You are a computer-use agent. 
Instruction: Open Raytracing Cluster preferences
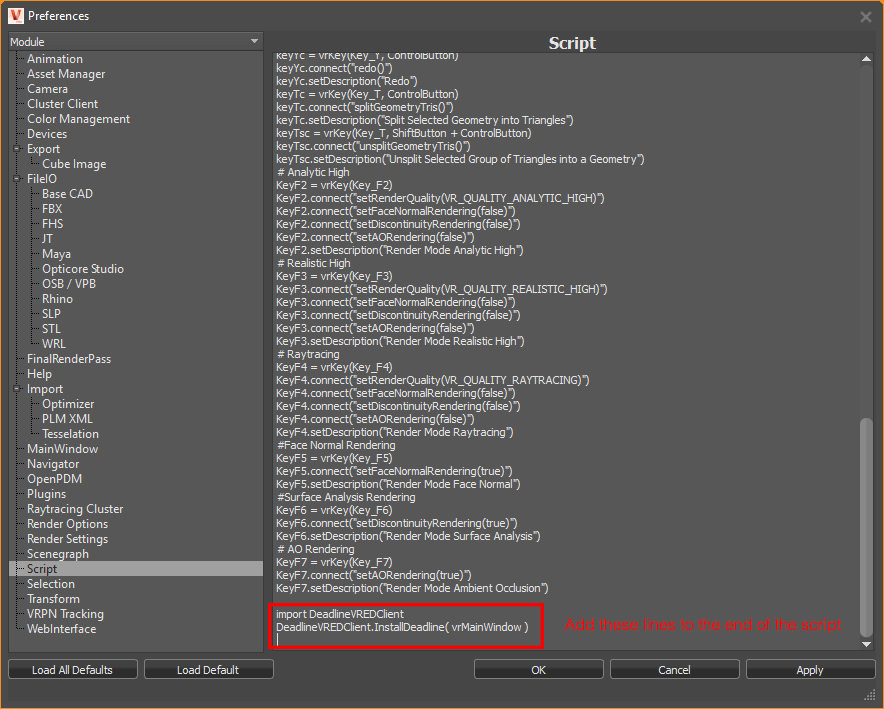tap(75, 509)
